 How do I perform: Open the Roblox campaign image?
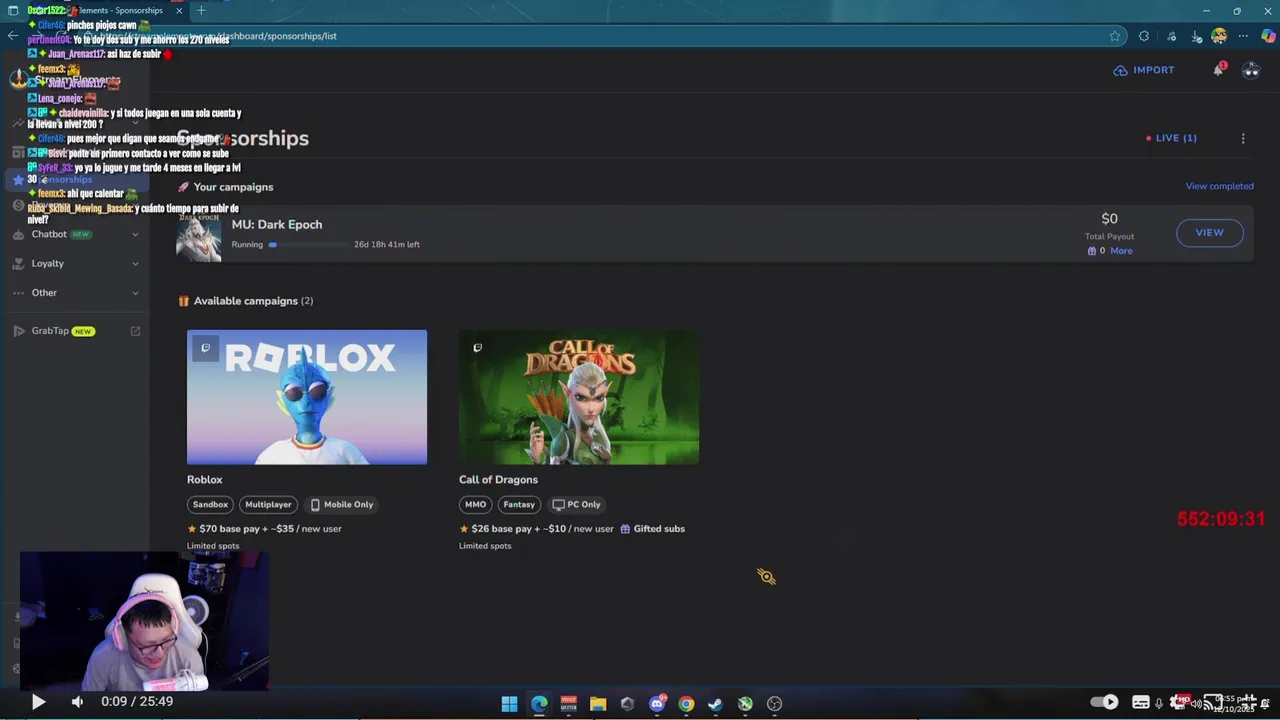tap(307, 397)
